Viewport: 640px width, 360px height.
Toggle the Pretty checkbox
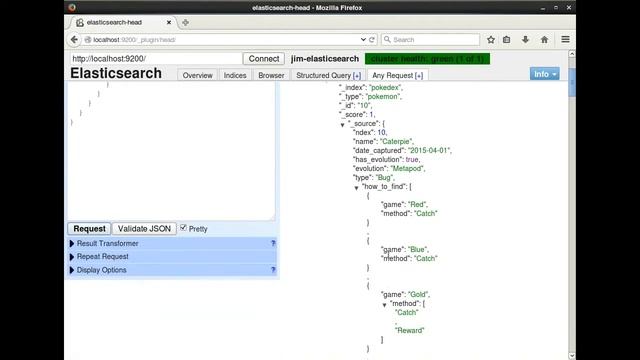click(183, 228)
